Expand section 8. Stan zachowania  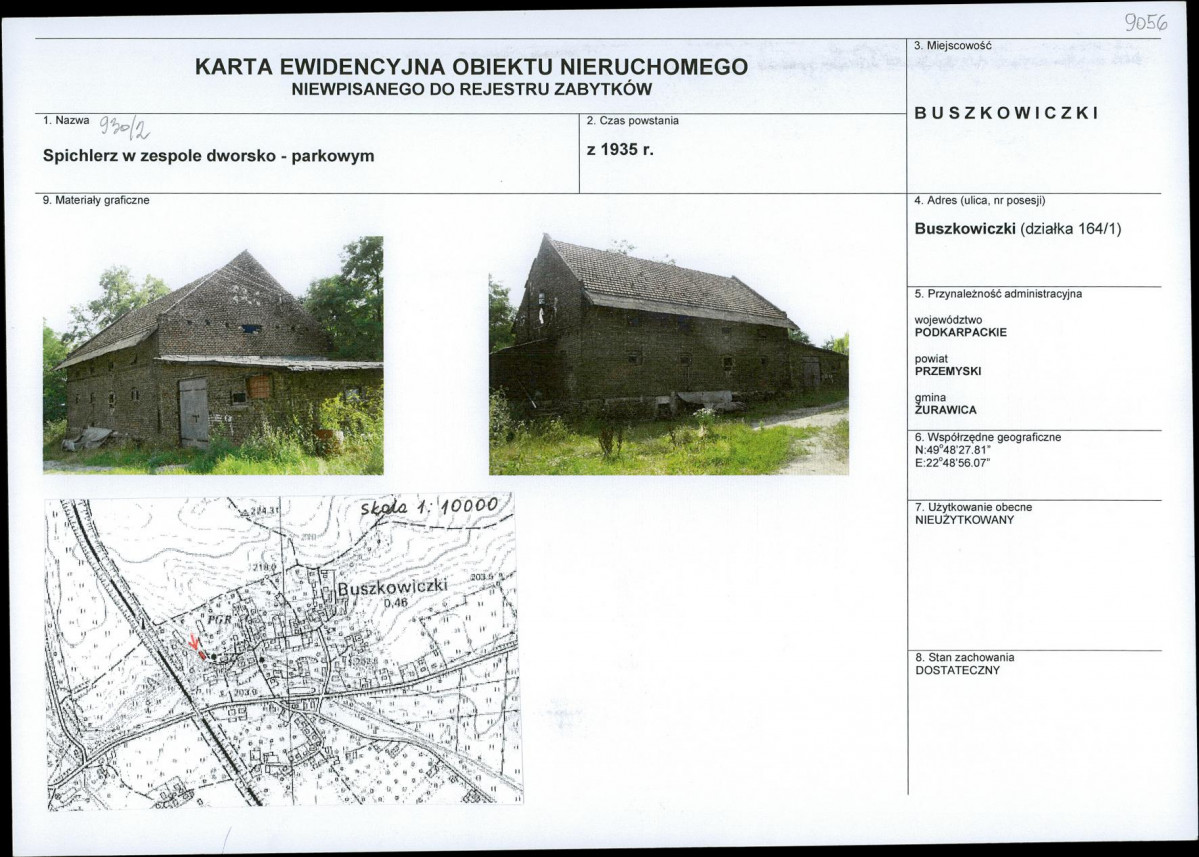click(x=963, y=658)
